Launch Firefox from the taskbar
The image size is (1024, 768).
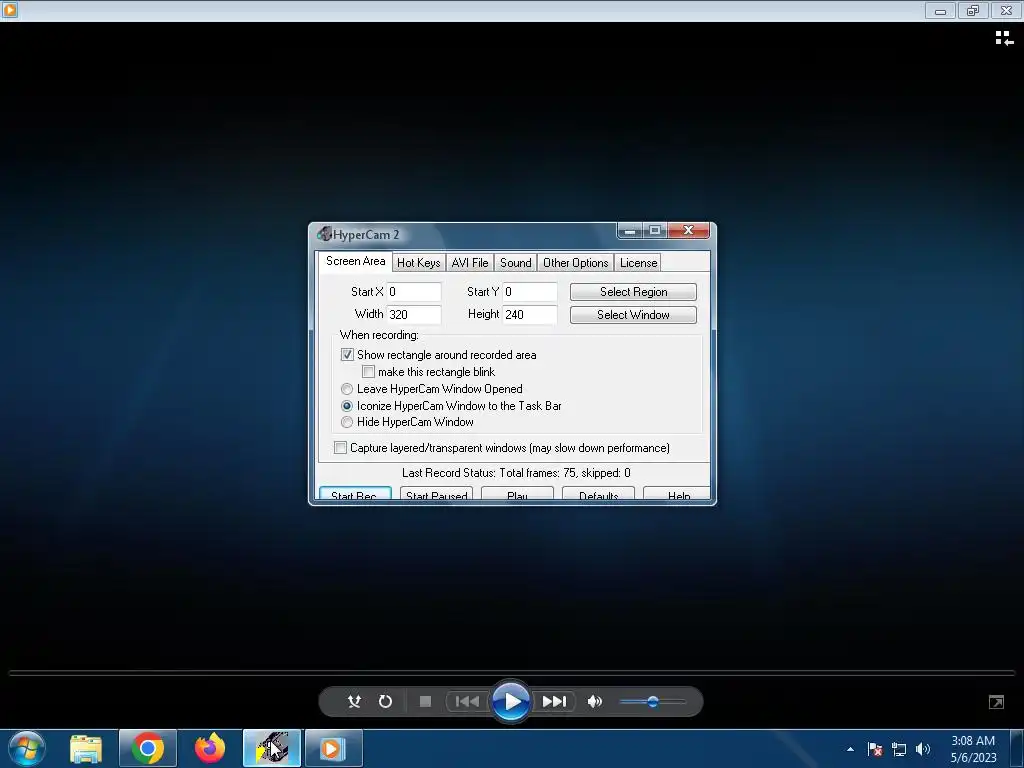(x=210, y=749)
